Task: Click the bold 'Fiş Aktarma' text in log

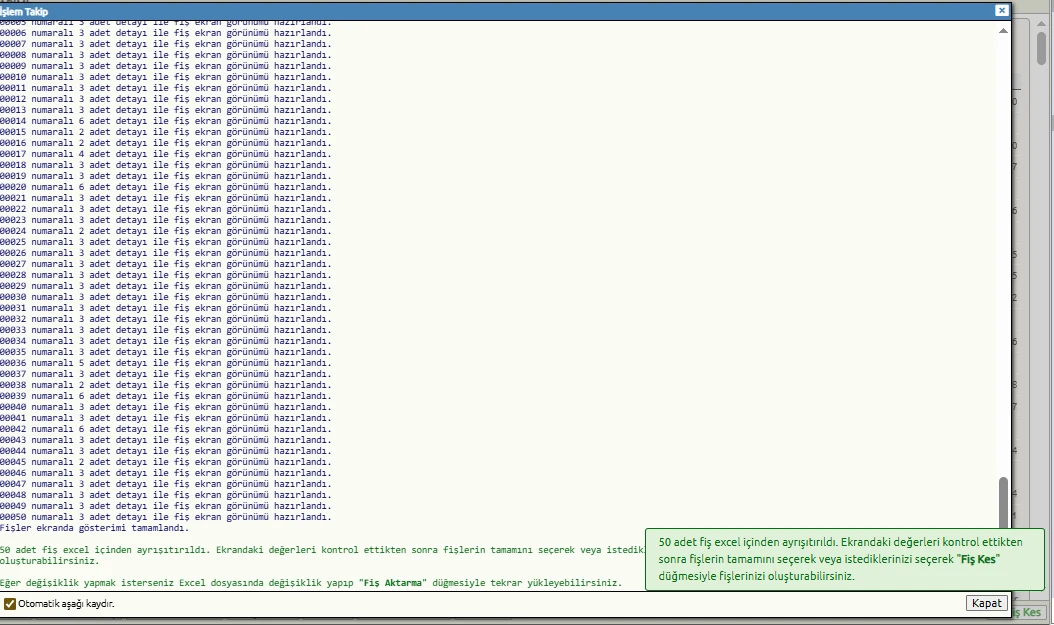Action: pos(393,583)
